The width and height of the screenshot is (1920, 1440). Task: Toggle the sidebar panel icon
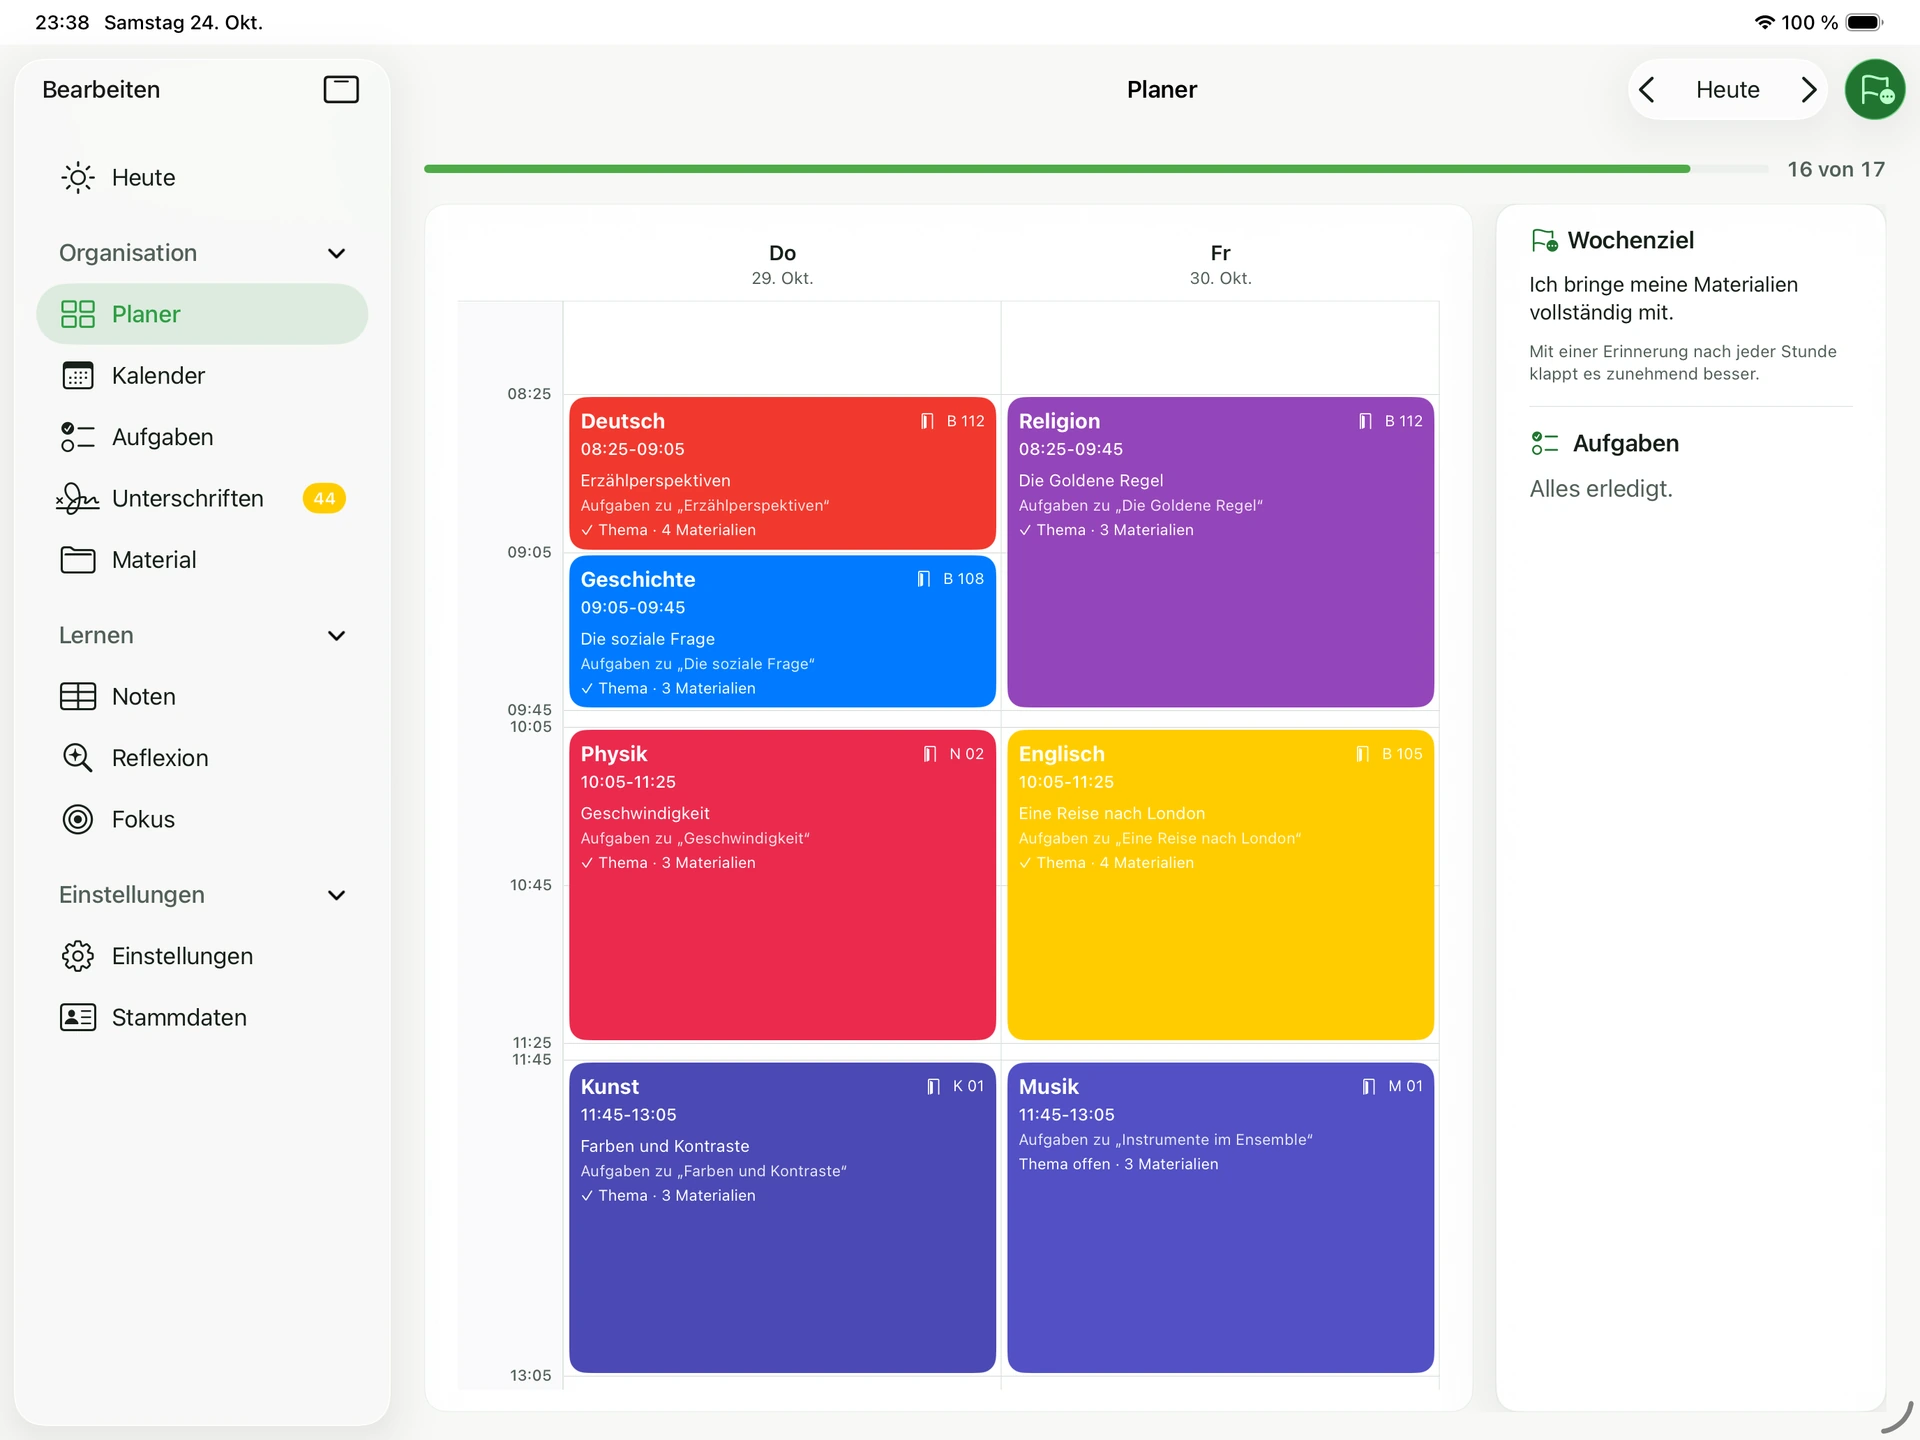tap(341, 90)
